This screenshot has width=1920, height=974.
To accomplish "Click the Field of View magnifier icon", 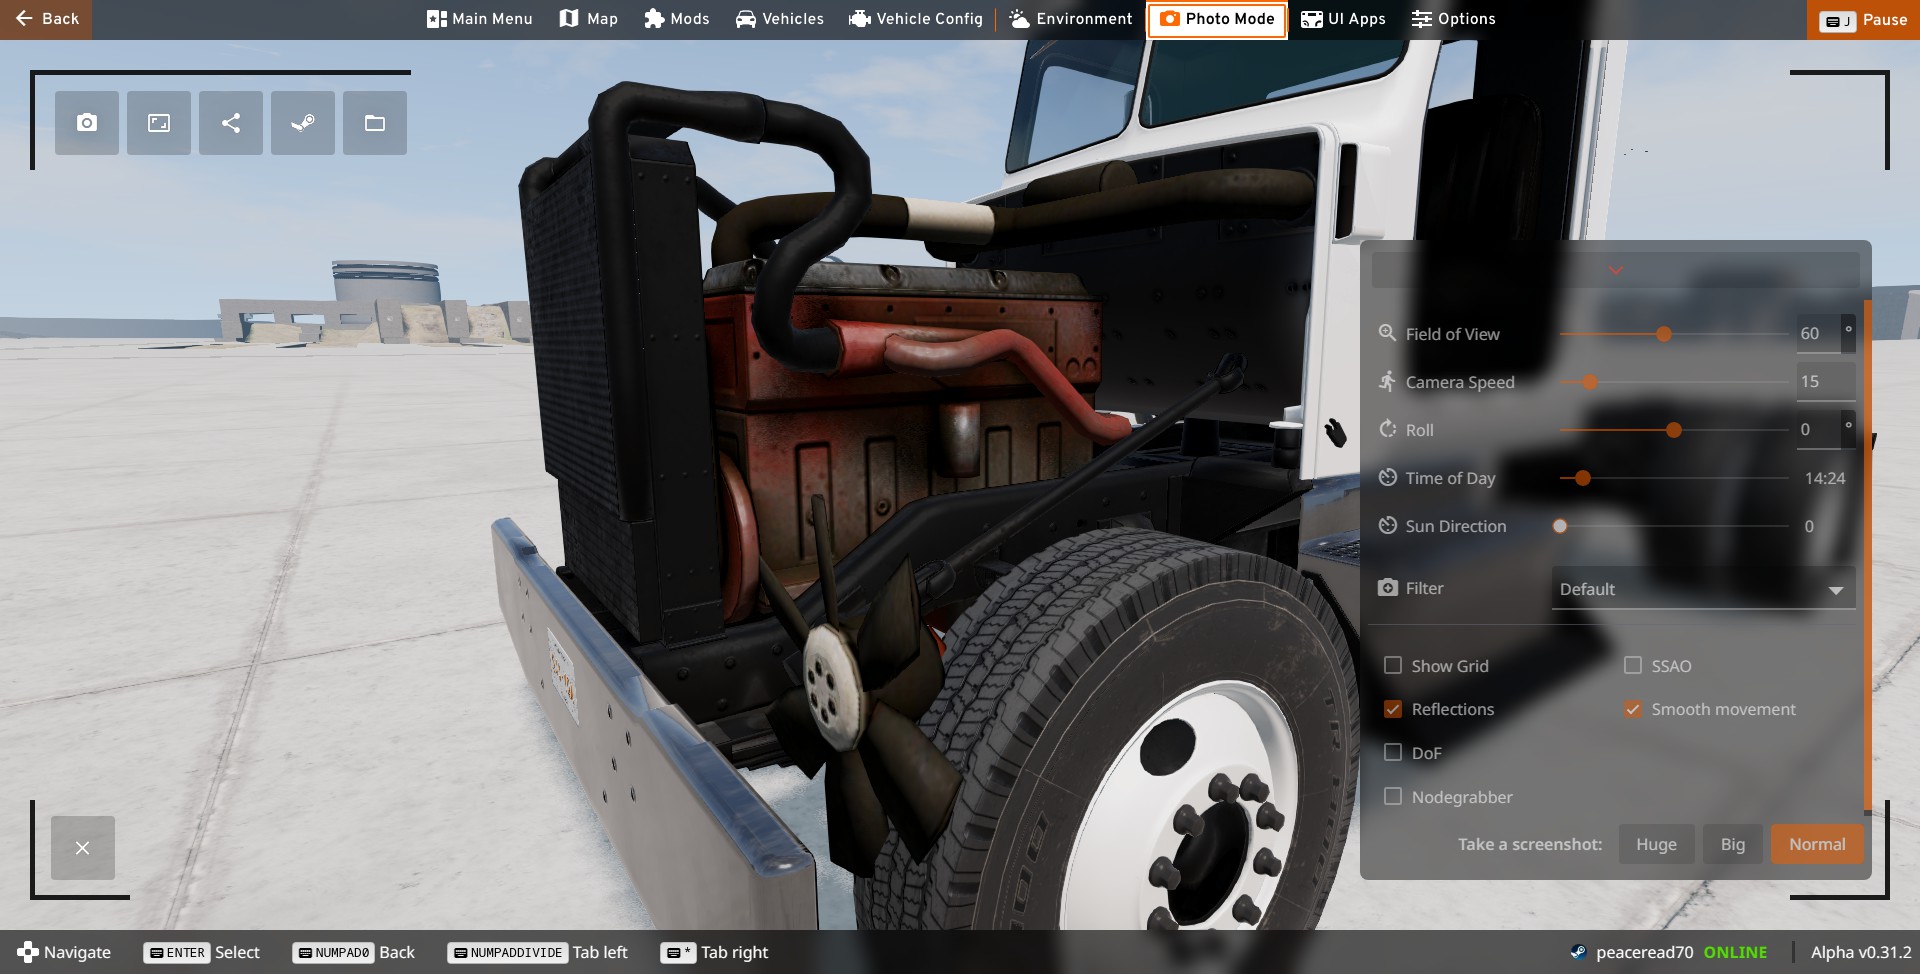I will (x=1387, y=333).
